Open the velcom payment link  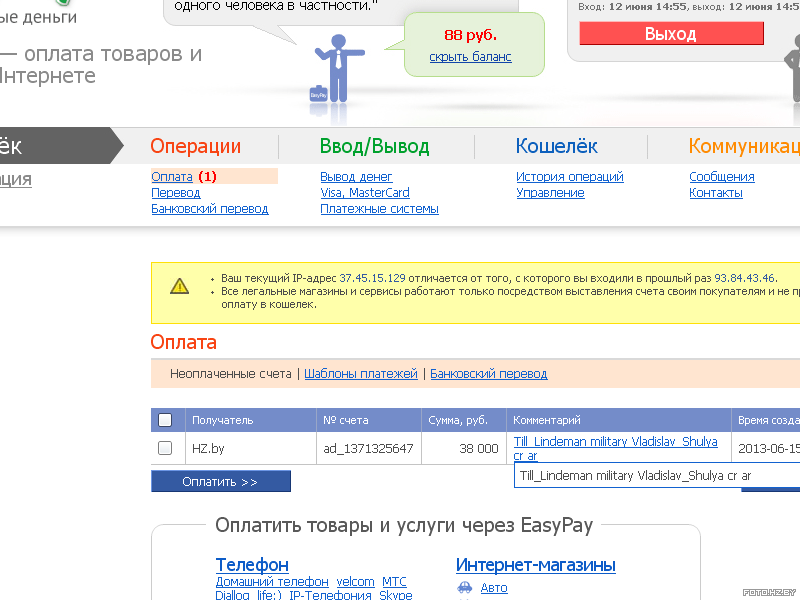point(355,582)
